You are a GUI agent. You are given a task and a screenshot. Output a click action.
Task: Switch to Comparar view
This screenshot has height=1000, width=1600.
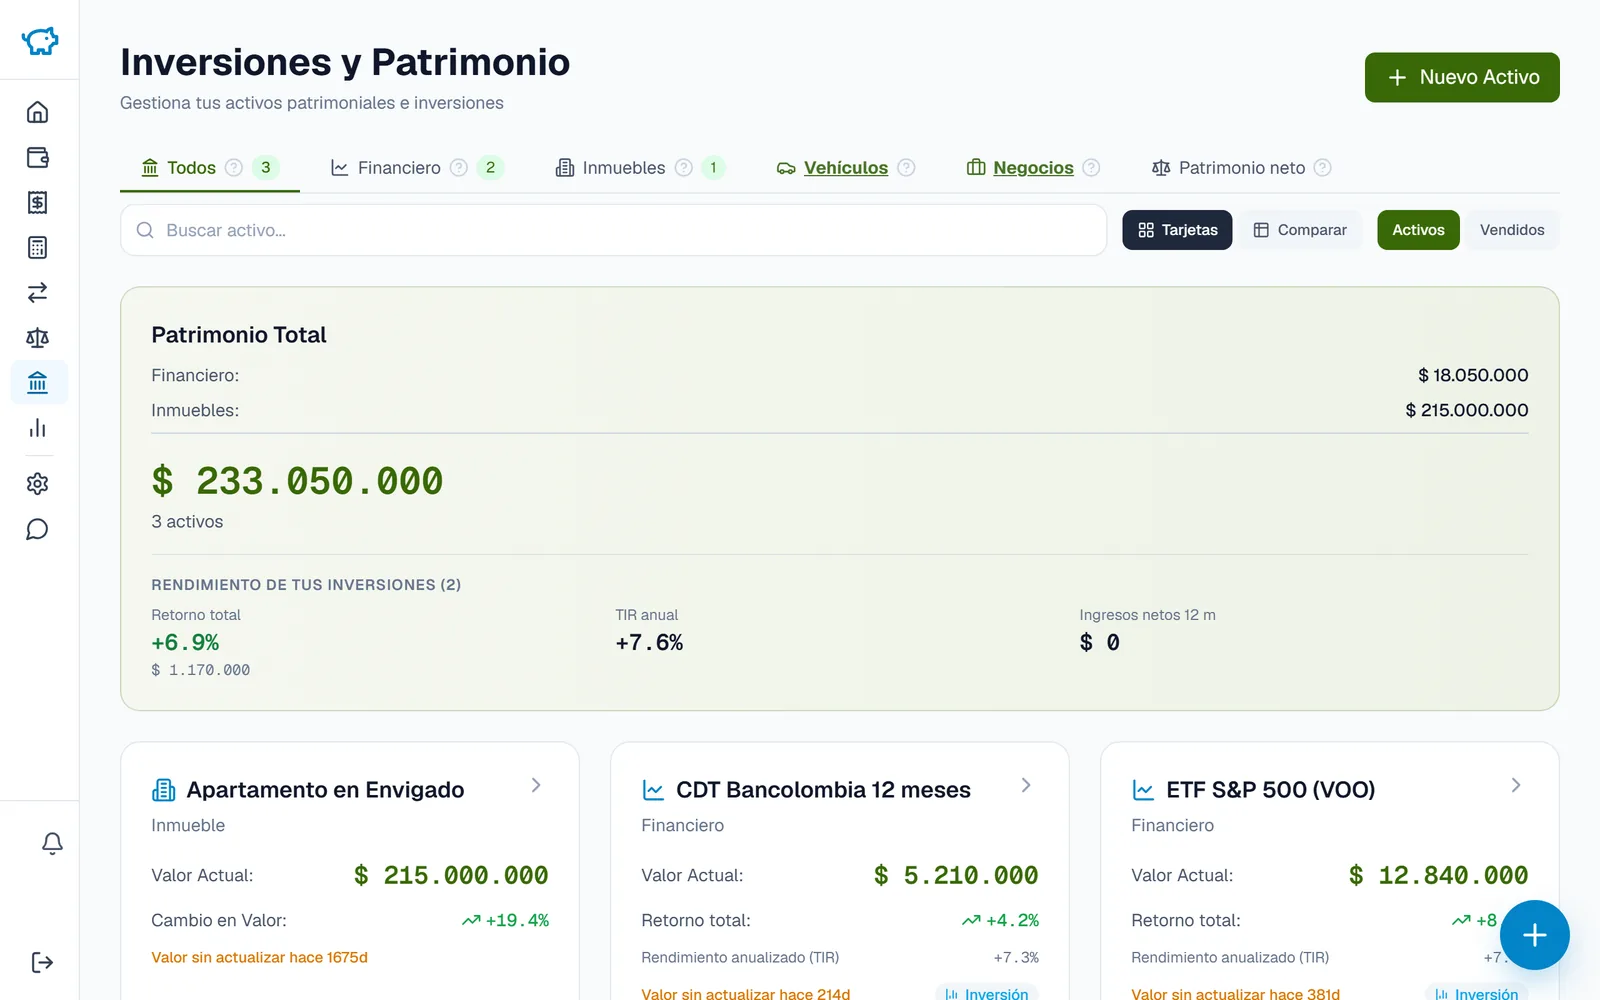tap(1300, 230)
